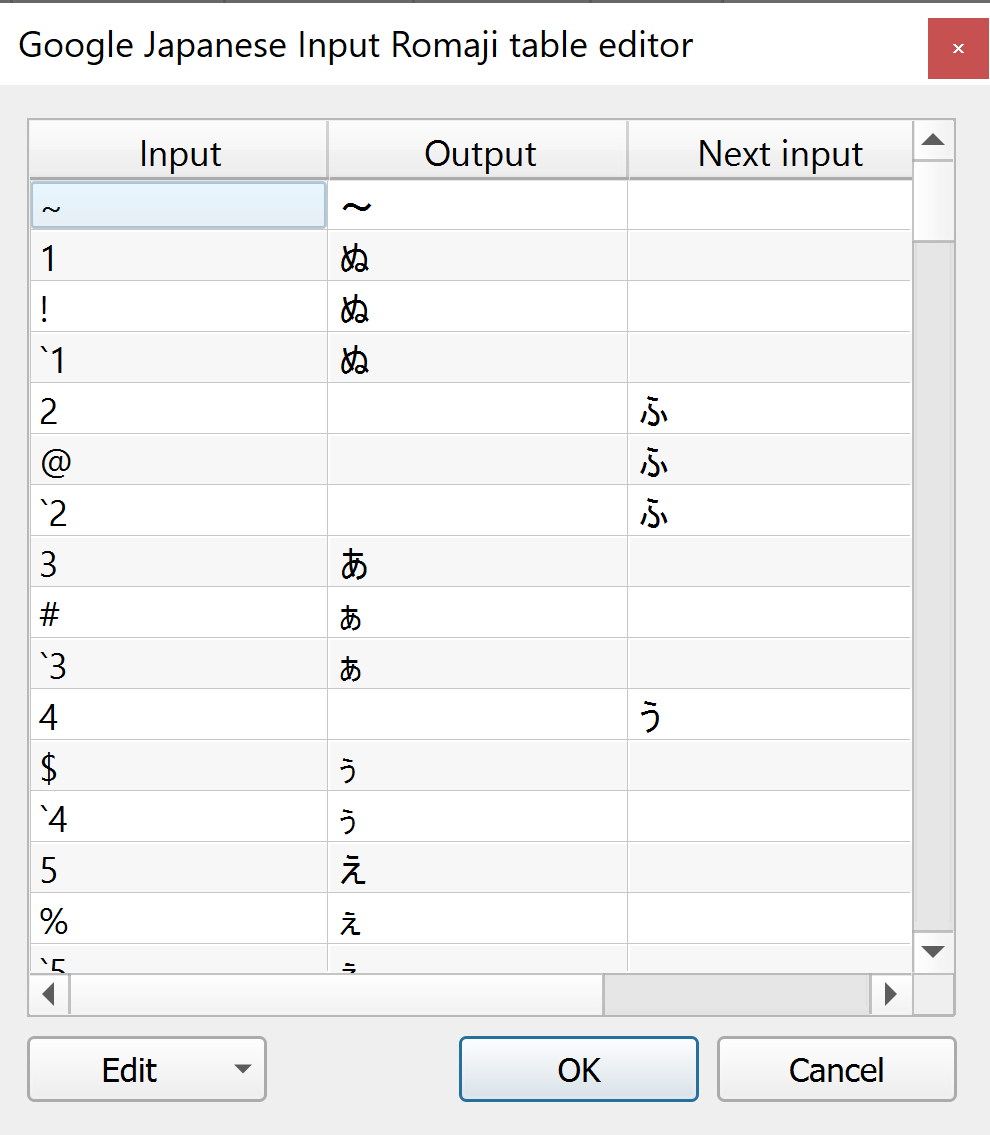Select the '`2' input cell
Screen dimensions: 990x1135
click(179, 511)
